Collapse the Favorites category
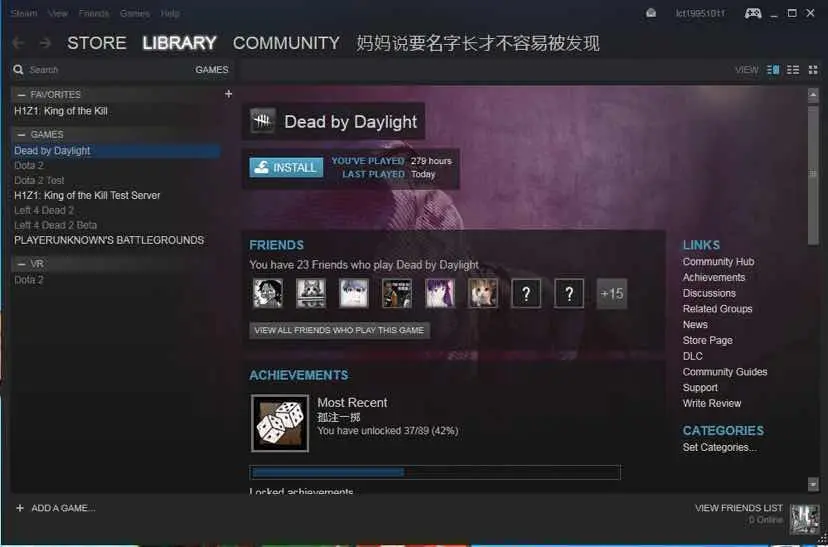The width and height of the screenshot is (828, 547). [22, 95]
